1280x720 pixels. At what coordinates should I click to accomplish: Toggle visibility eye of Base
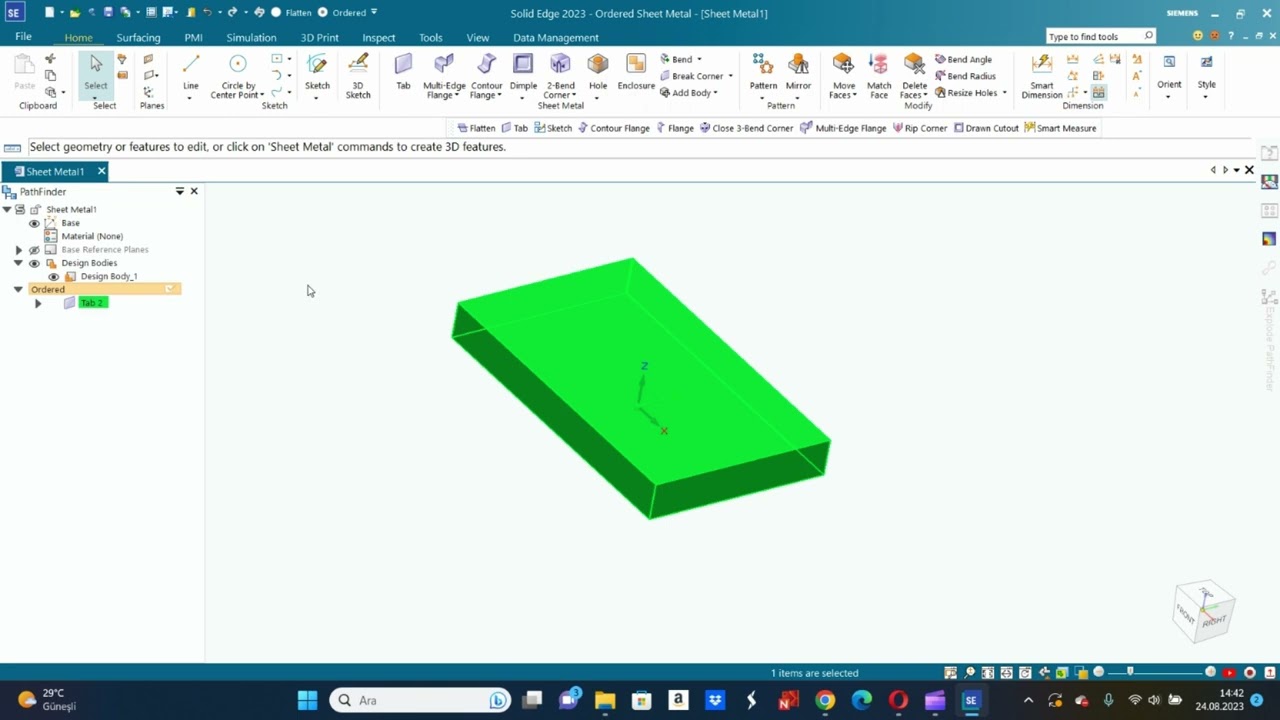[34, 223]
